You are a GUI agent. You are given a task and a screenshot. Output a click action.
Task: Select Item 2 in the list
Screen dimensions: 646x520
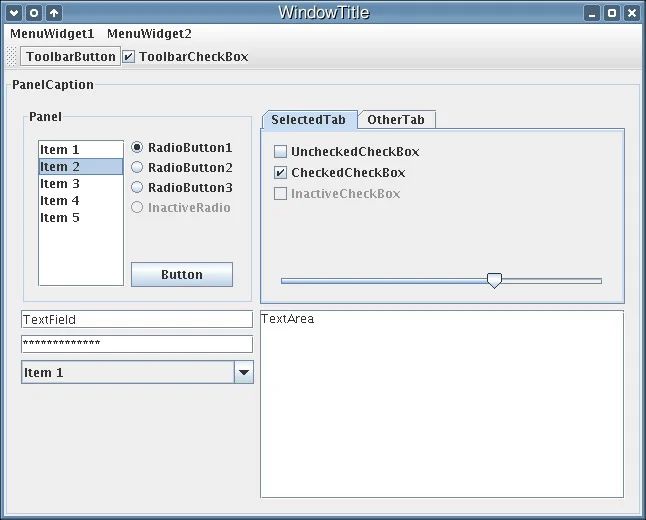click(x=81, y=166)
